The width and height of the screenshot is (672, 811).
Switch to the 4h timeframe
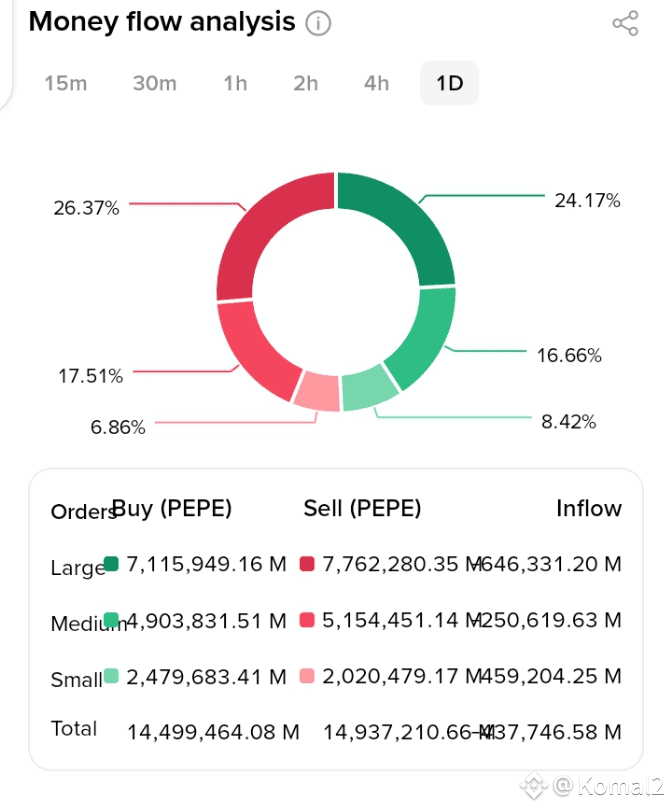click(377, 83)
